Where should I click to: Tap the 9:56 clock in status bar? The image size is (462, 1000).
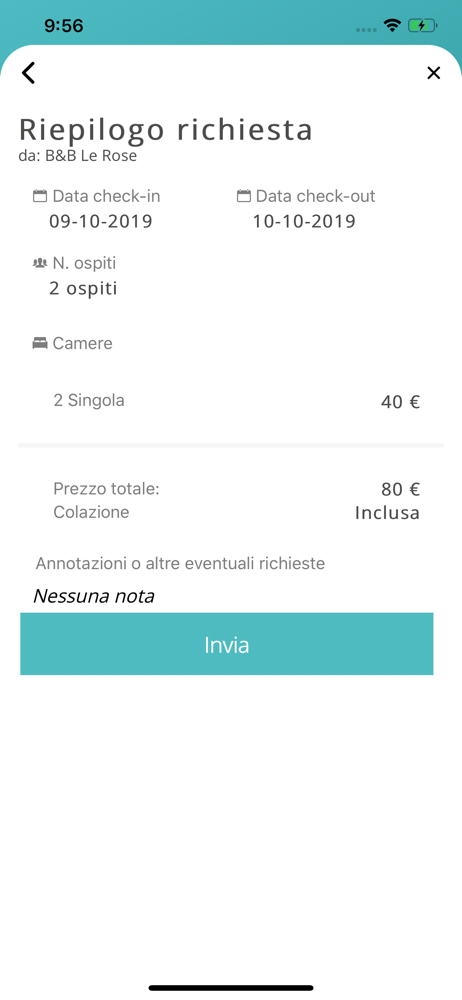click(64, 26)
